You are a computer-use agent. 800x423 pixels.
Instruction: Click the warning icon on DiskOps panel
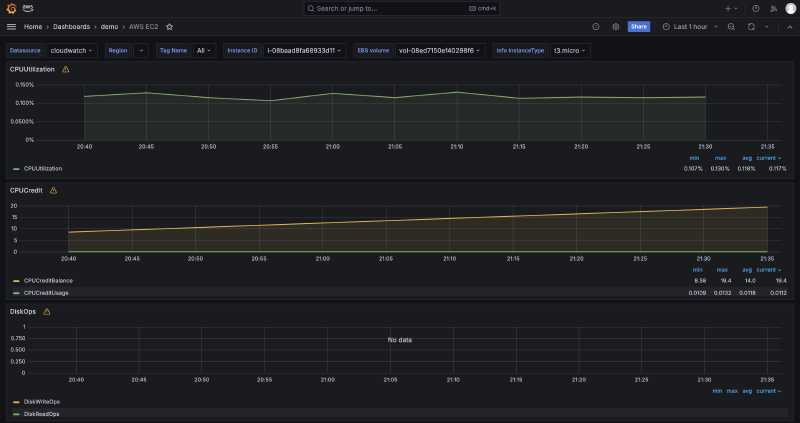46,311
